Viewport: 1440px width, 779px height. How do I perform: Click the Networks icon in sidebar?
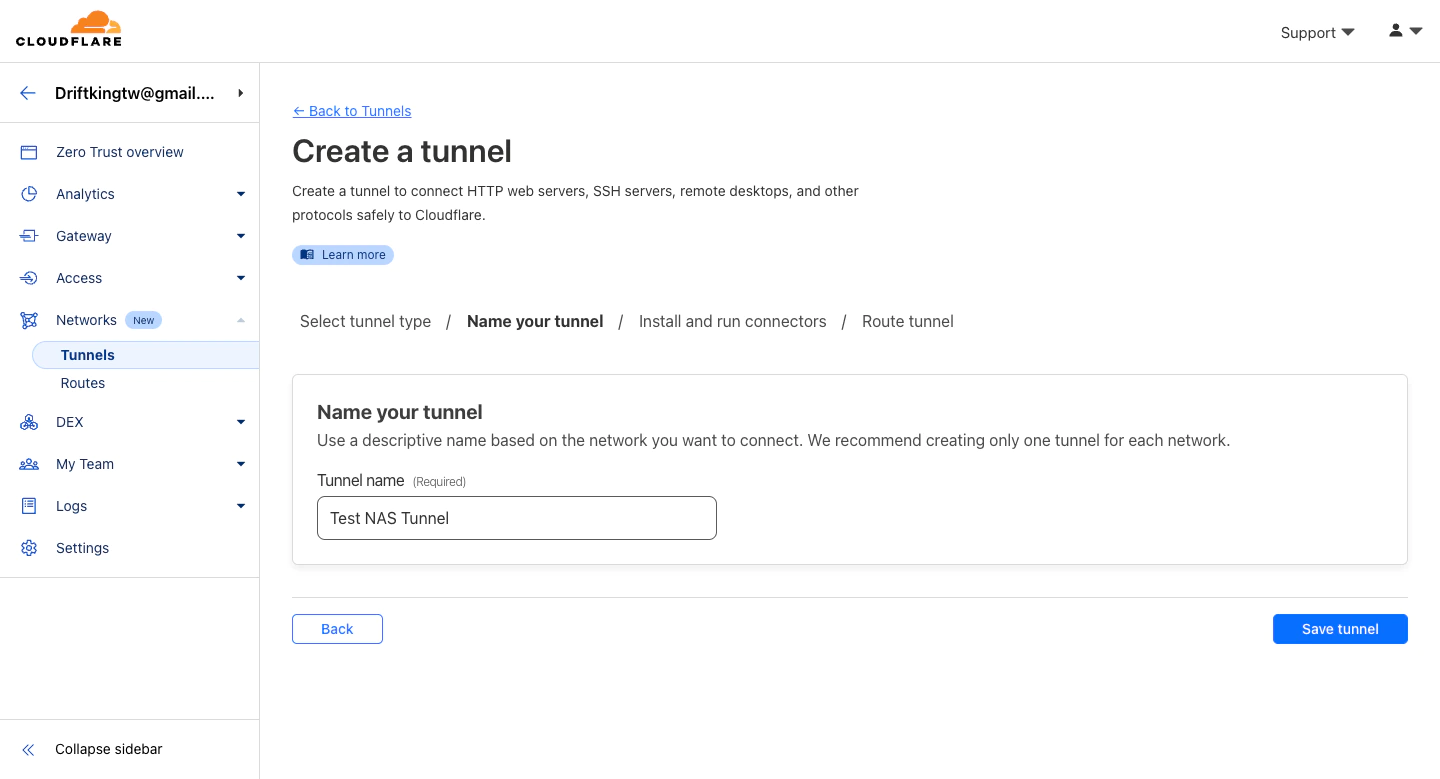29,320
